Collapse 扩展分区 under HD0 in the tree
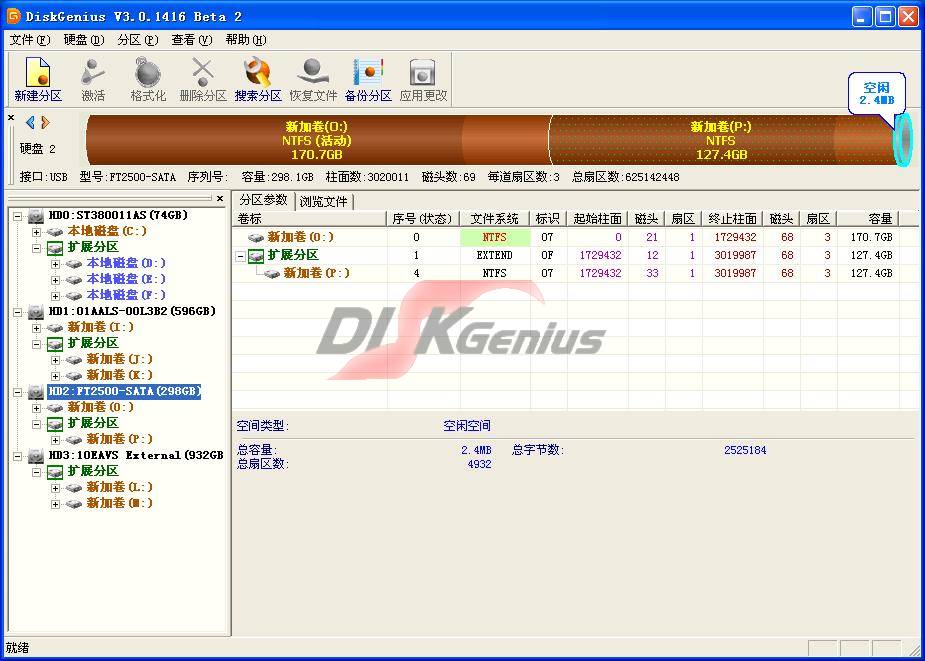 [37, 248]
